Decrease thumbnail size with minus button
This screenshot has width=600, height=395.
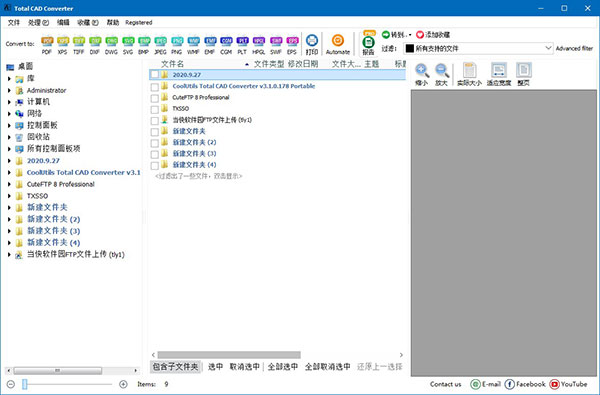[x=11, y=384]
